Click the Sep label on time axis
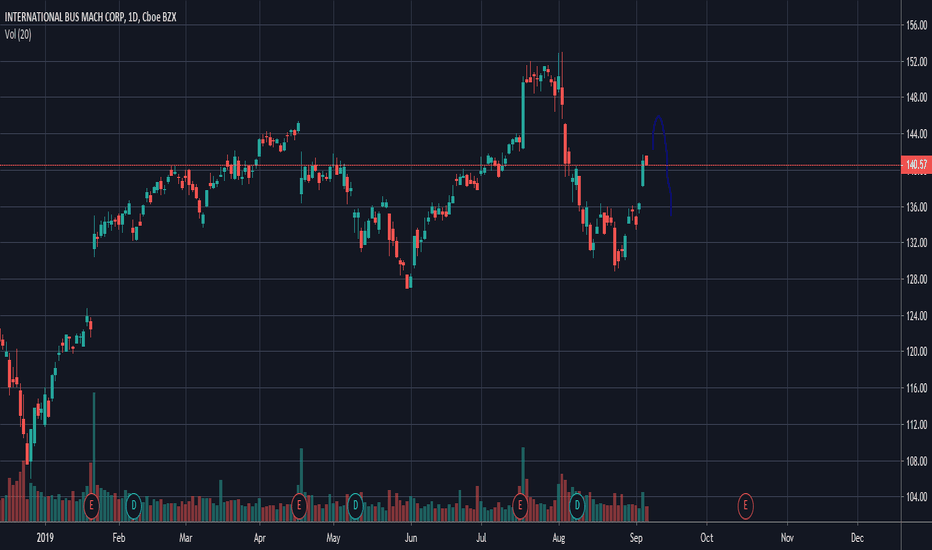932x550 pixels. pos(636,538)
